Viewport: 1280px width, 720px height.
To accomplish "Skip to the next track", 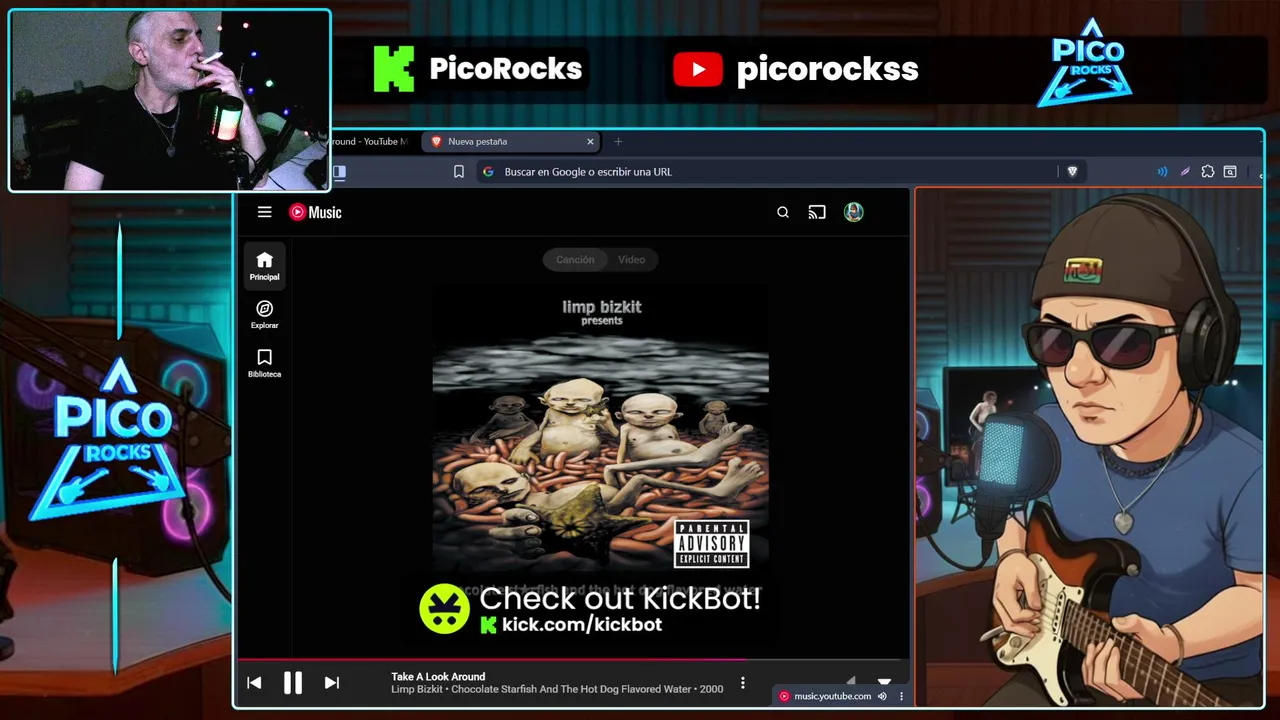I will click(332, 683).
